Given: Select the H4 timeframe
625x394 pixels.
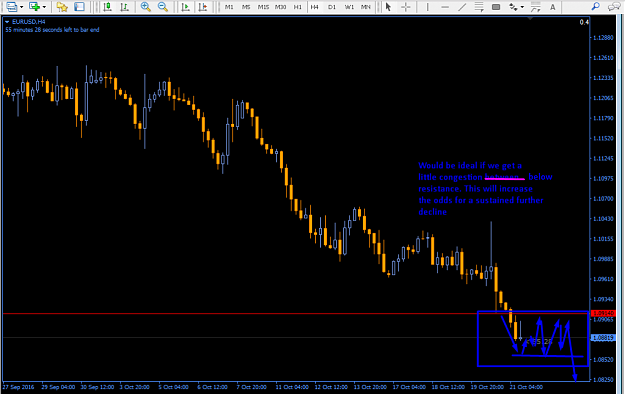Looking at the screenshot, I should click(x=314, y=7).
